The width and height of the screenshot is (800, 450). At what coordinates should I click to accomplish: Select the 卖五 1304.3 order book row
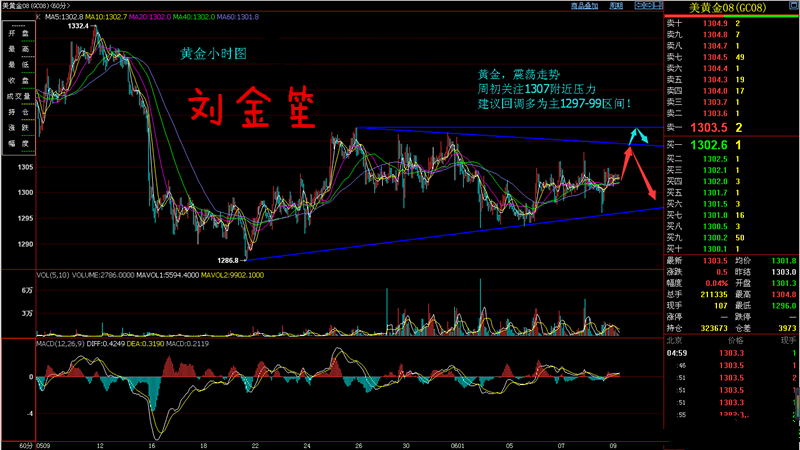[732, 80]
